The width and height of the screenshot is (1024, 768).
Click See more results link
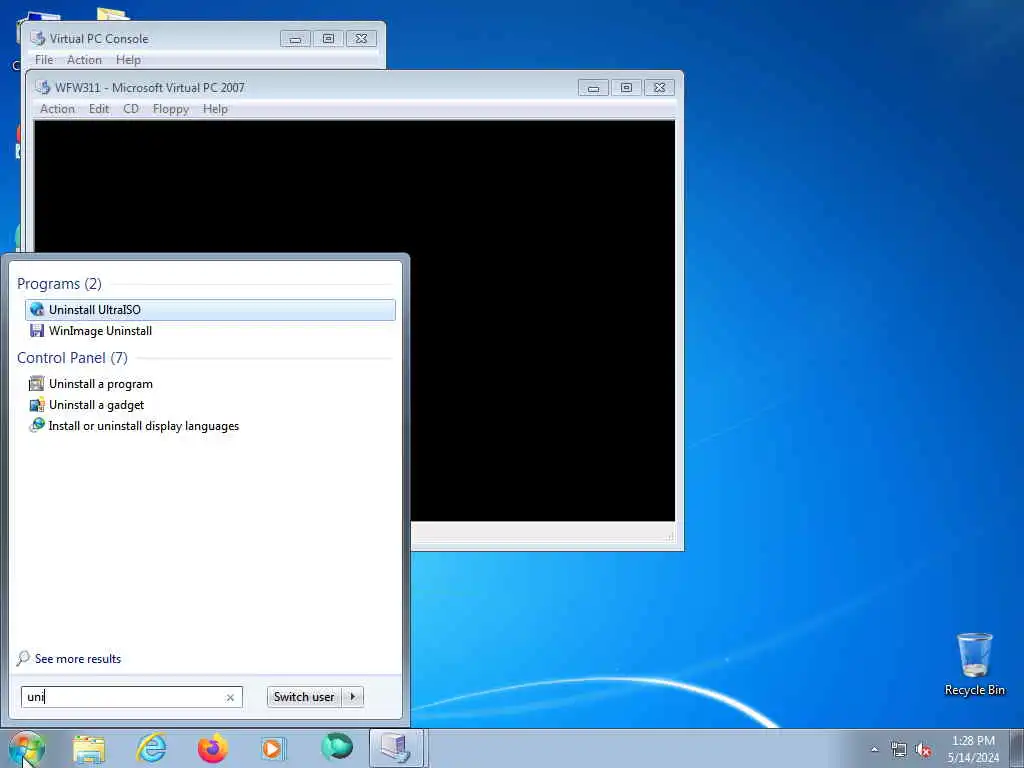coord(78,659)
